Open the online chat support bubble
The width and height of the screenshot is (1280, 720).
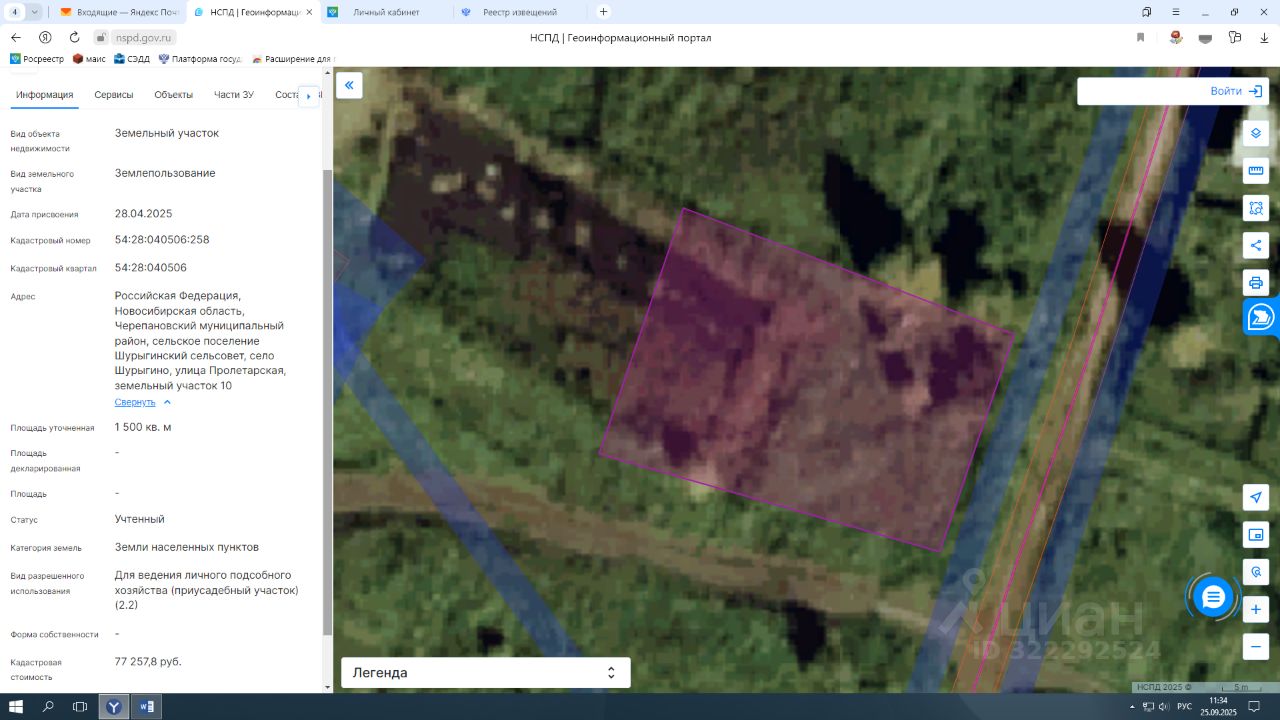[1213, 597]
